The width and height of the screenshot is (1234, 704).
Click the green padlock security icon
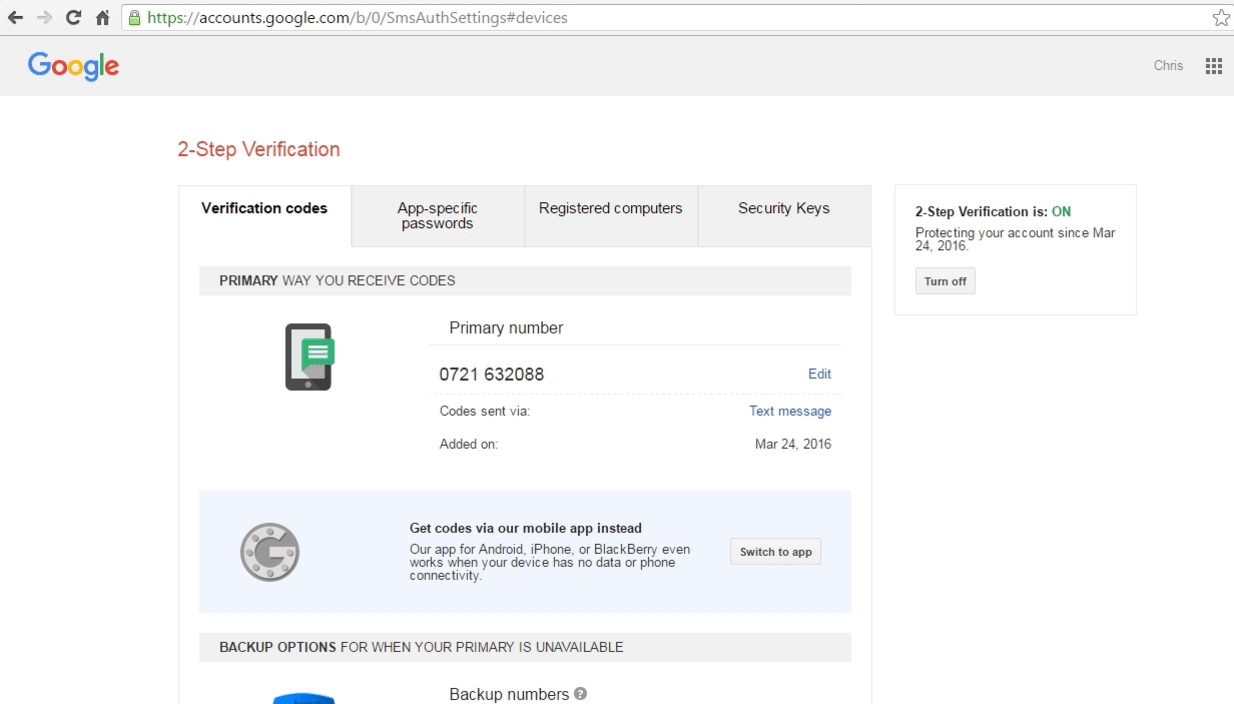coord(135,18)
